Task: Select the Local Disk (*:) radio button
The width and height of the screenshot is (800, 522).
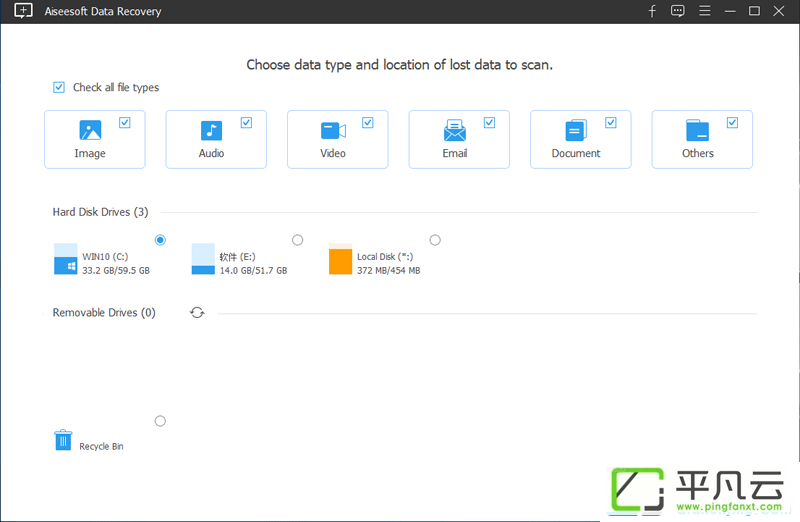Action: [435, 240]
